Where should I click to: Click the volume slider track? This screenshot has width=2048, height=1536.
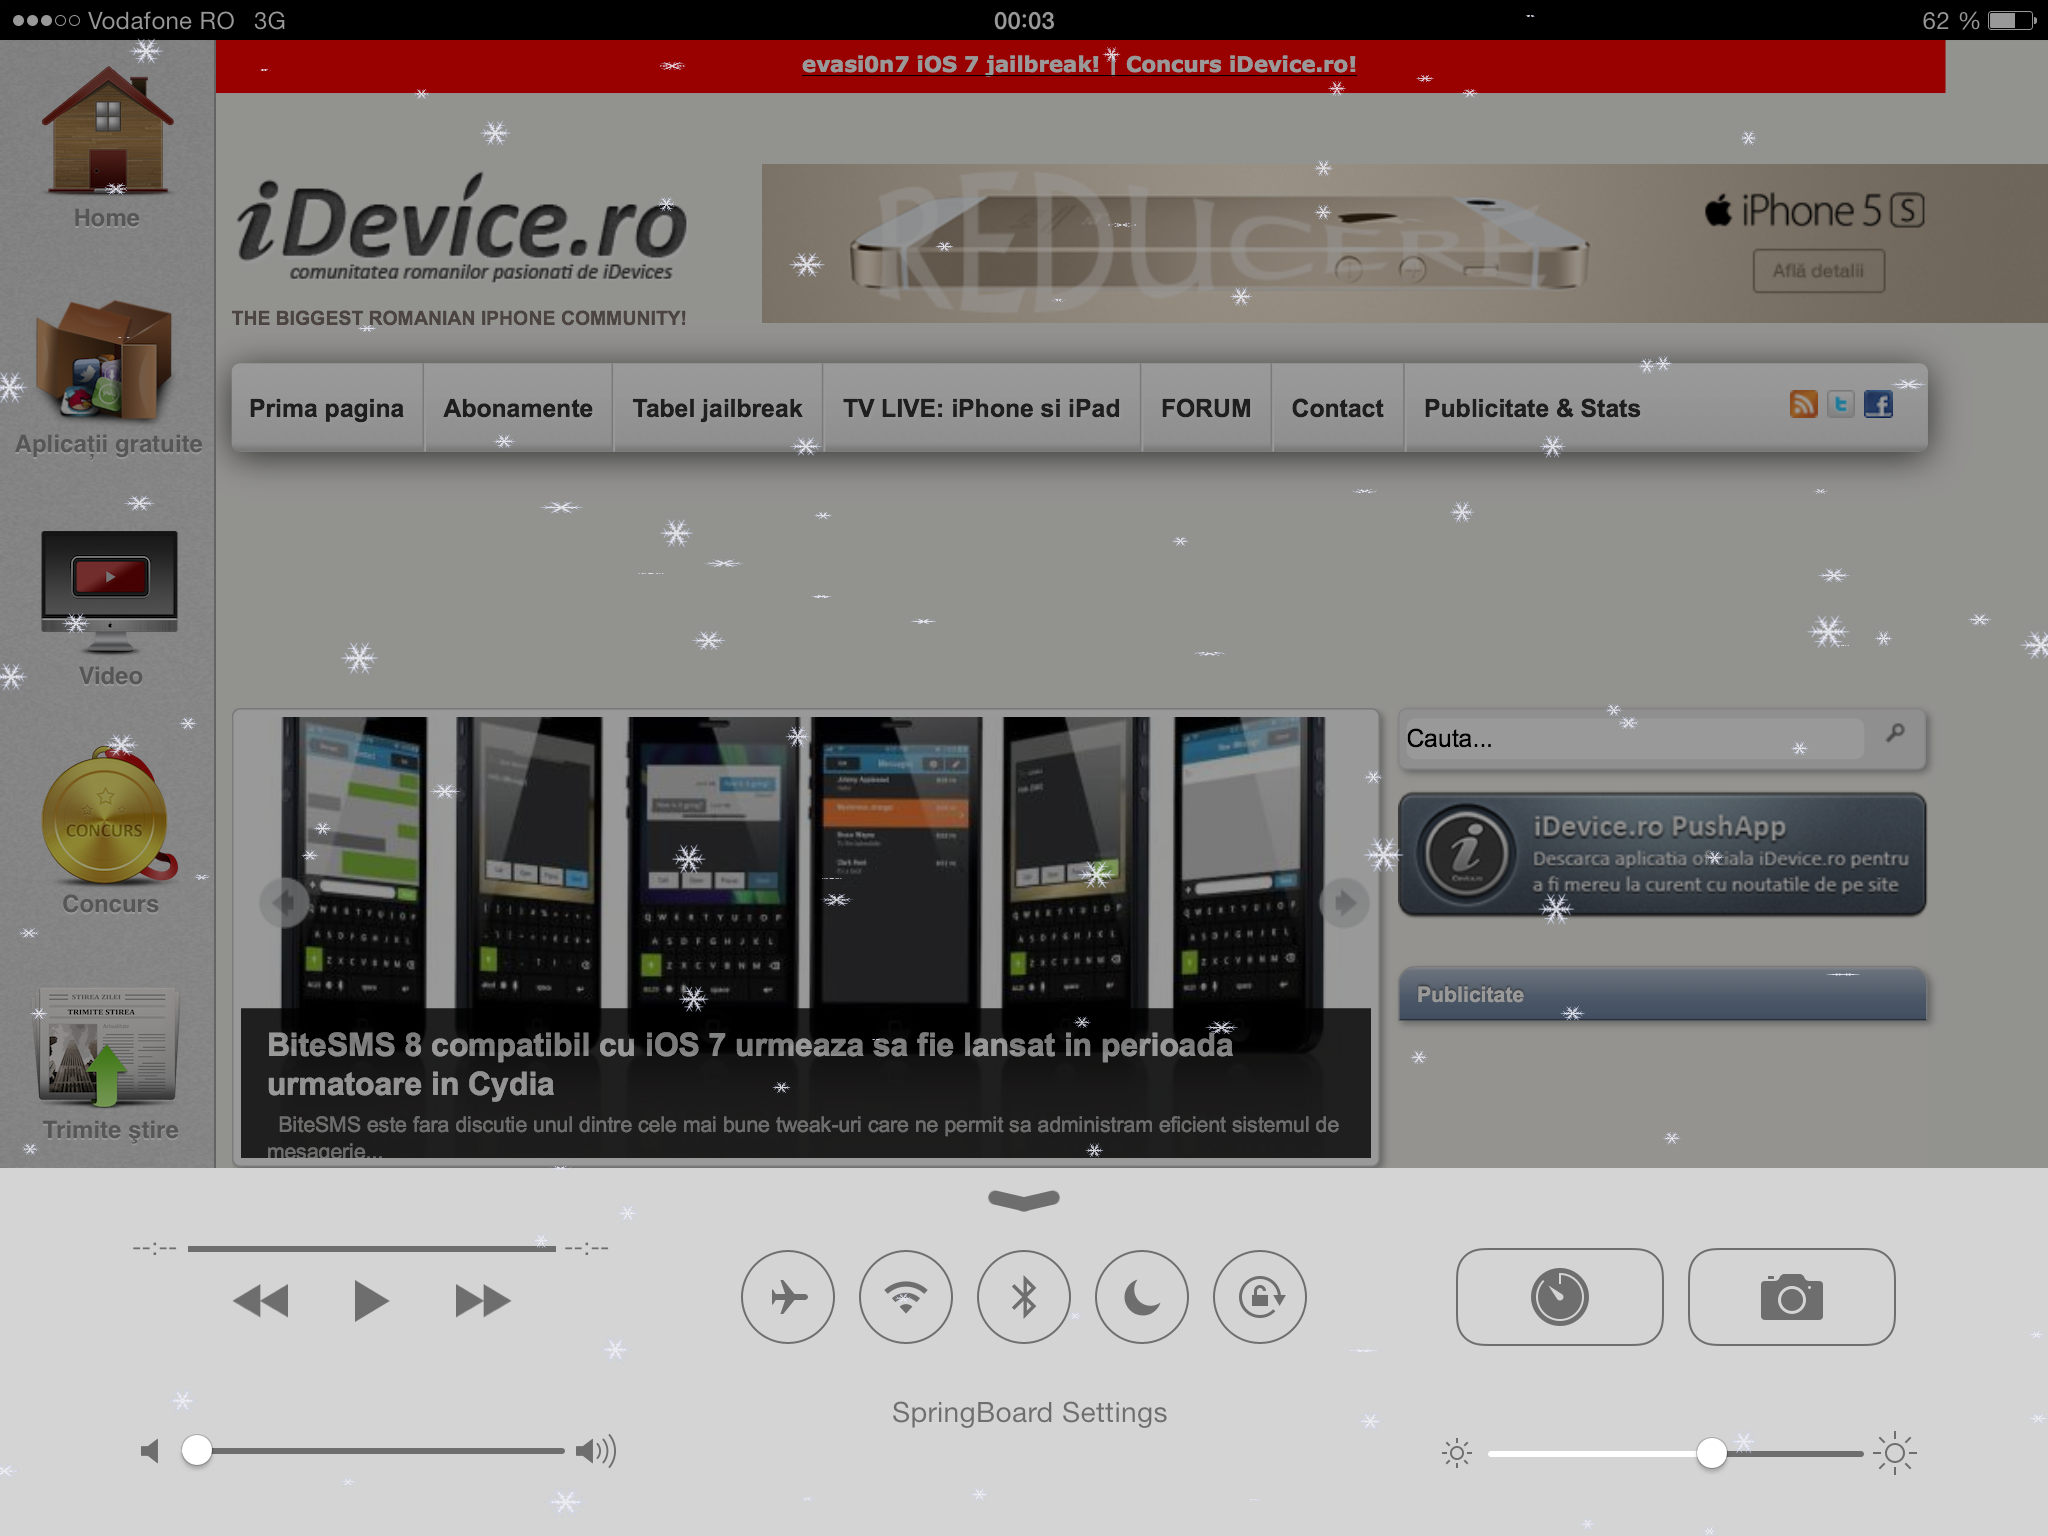pyautogui.click(x=373, y=1450)
